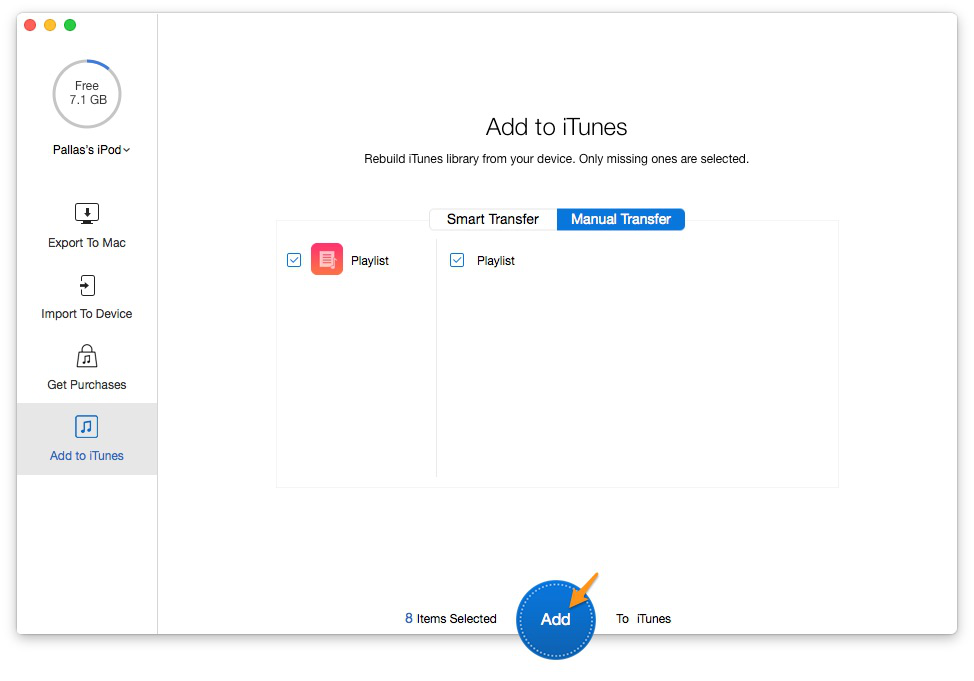Click the Get Purchases label

(x=87, y=385)
